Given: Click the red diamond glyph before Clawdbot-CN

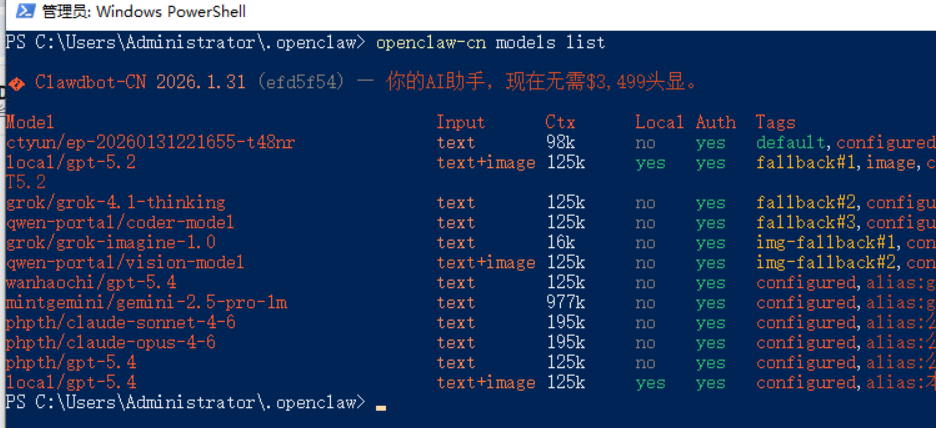Looking at the screenshot, I should pos(17,84).
